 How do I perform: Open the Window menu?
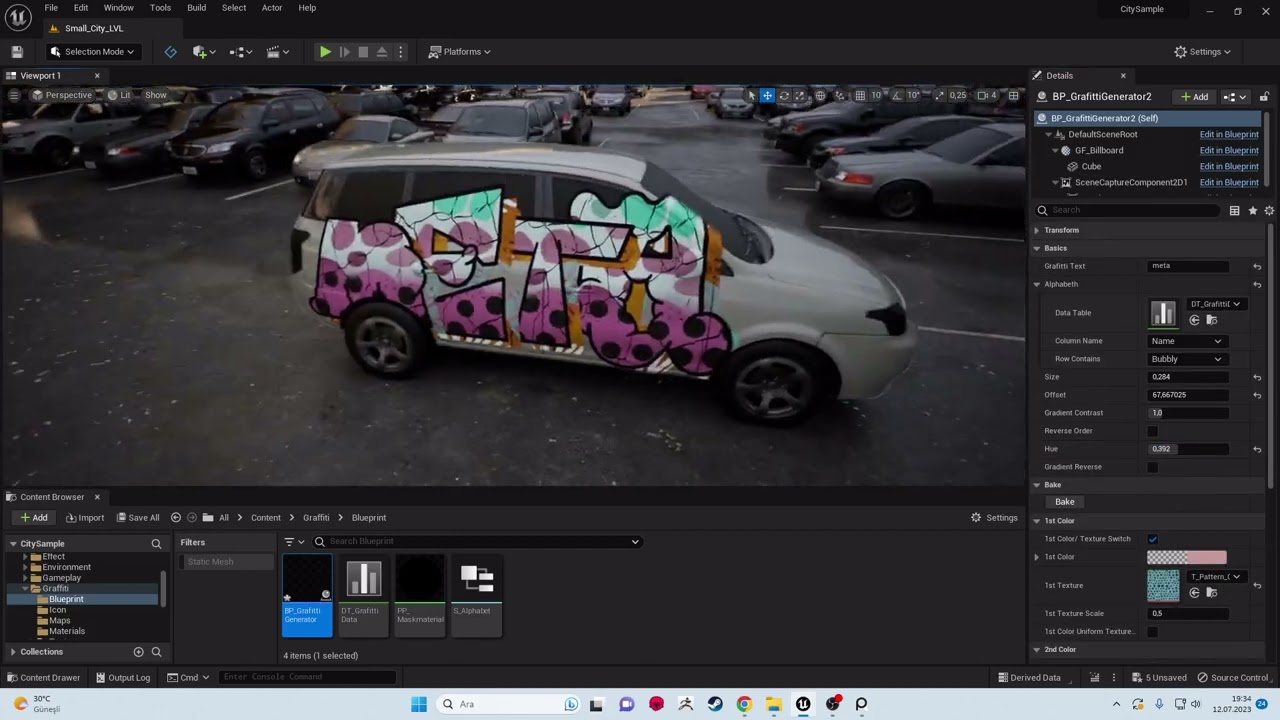tap(118, 8)
